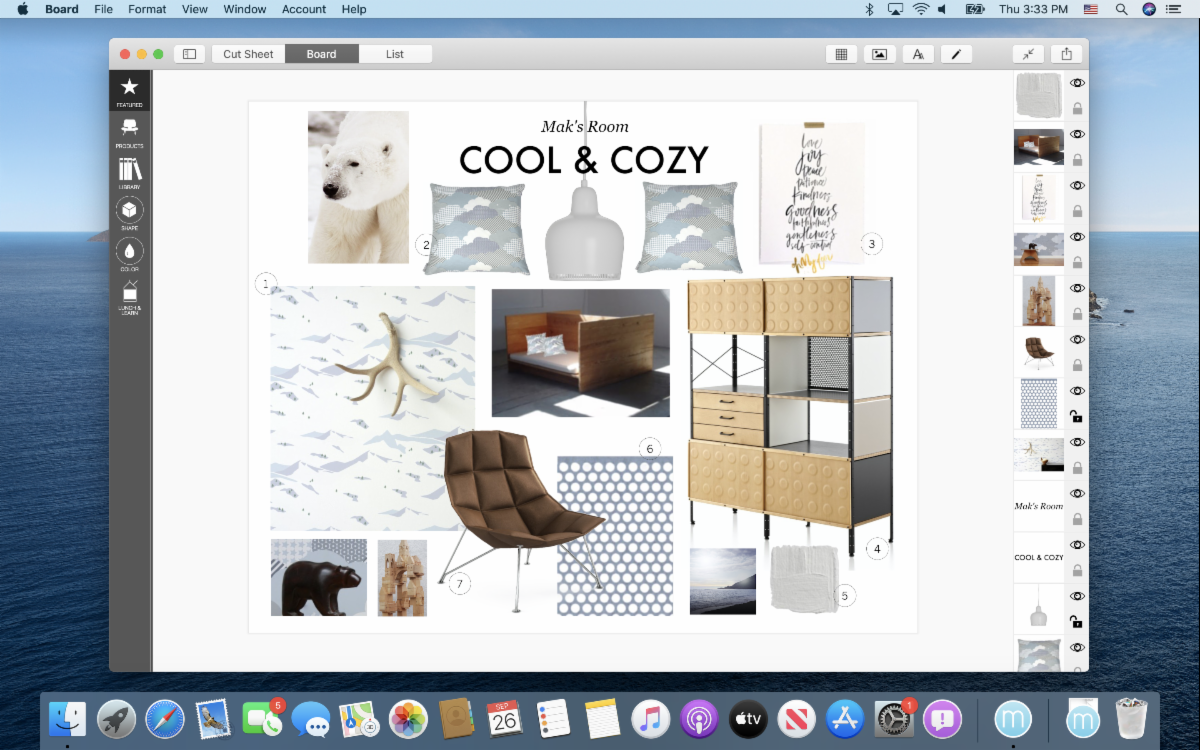1200x750 pixels.
Task: Hide the wood blocks layer
Action: (x=1077, y=288)
